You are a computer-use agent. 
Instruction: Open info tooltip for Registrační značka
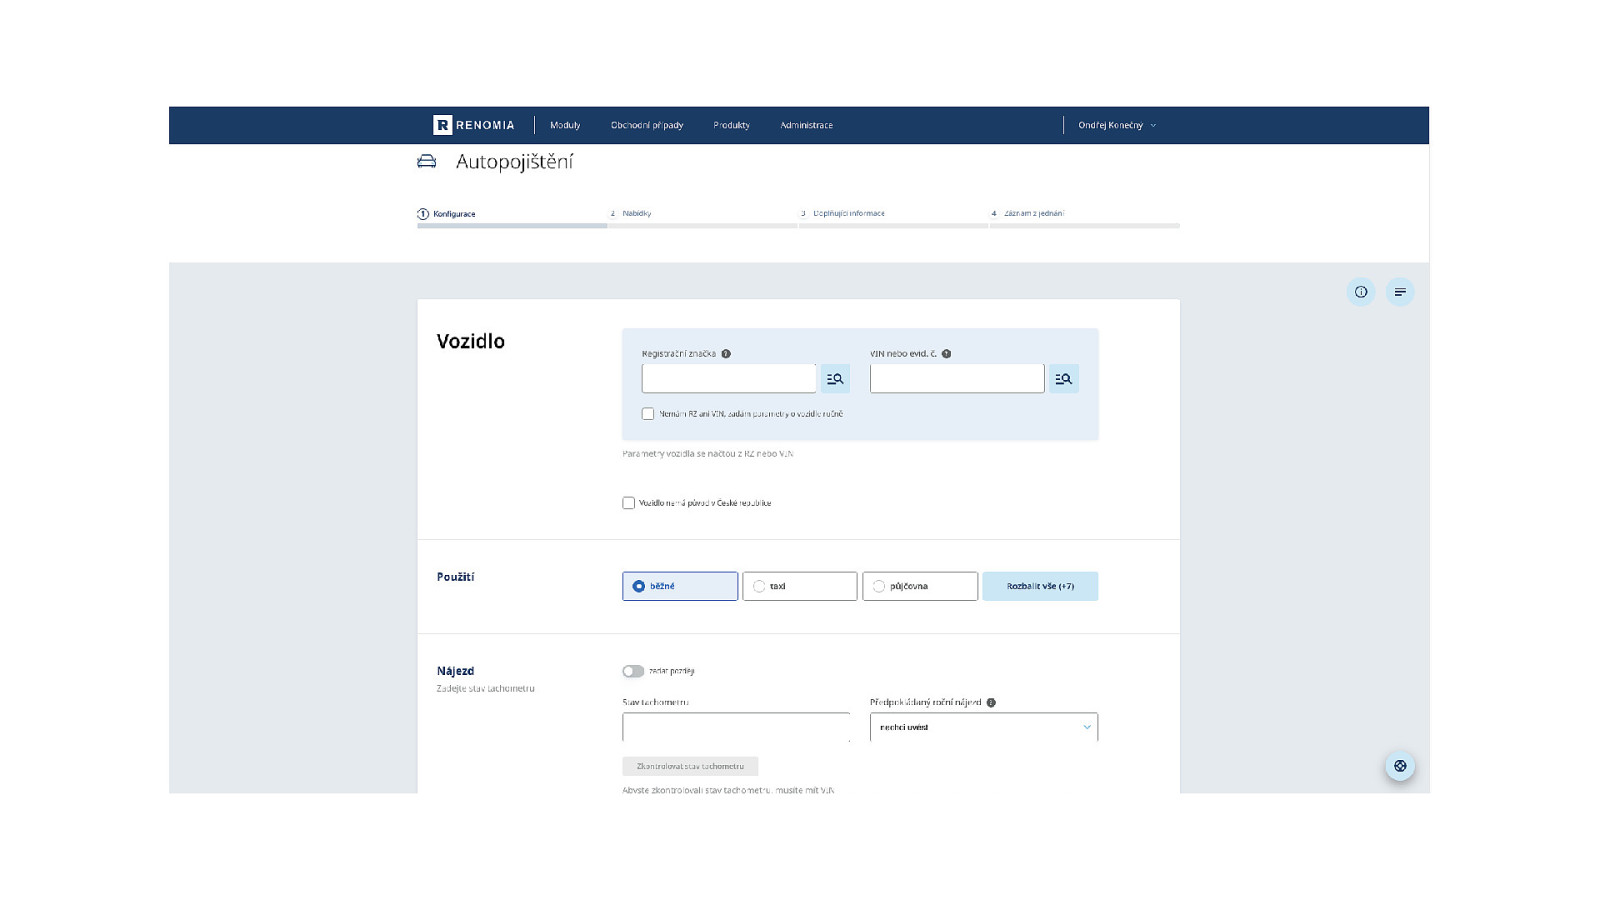point(726,354)
